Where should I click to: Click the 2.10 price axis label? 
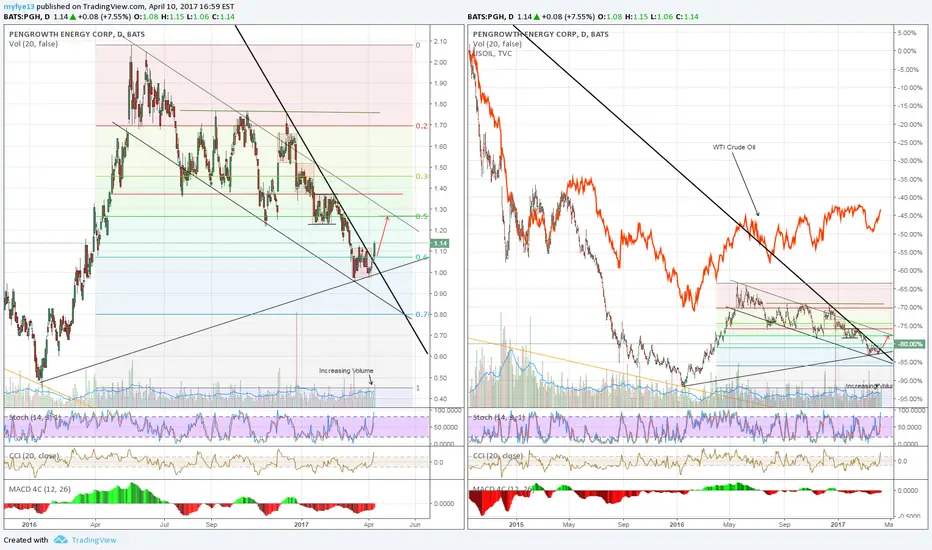[x=440, y=42]
